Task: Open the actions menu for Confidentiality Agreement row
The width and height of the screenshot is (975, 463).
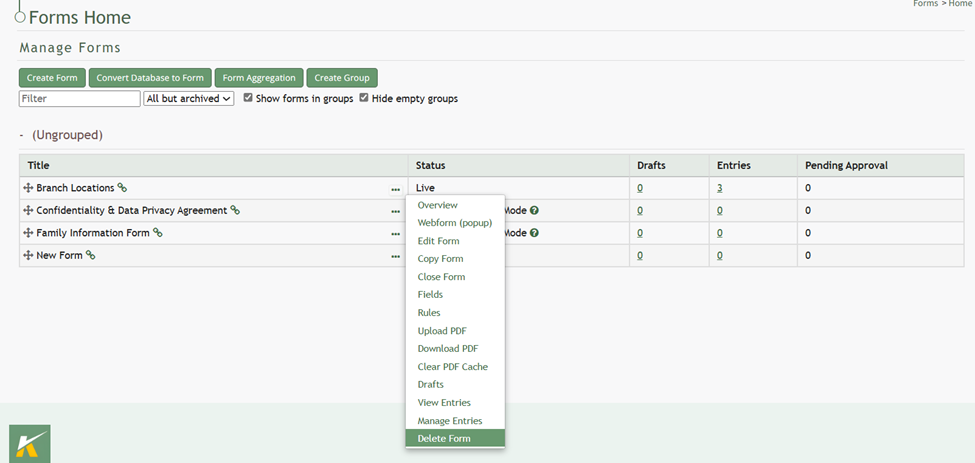Action: click(396, 211)
